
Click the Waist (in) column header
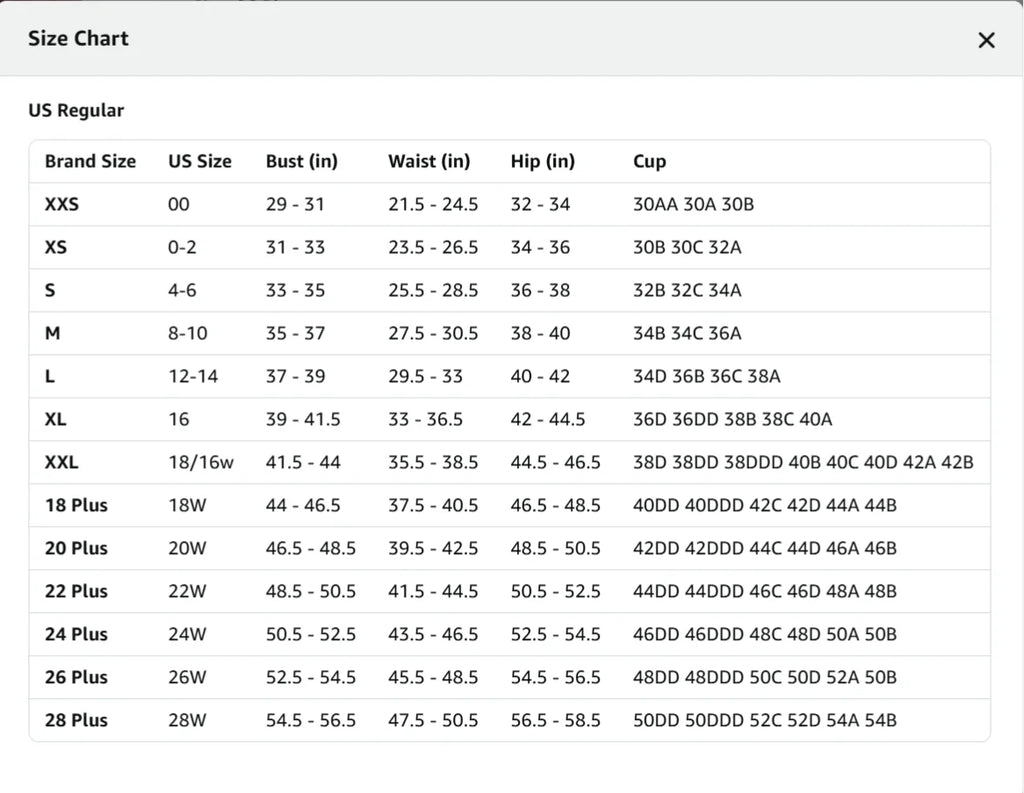[x=429, y=161]
